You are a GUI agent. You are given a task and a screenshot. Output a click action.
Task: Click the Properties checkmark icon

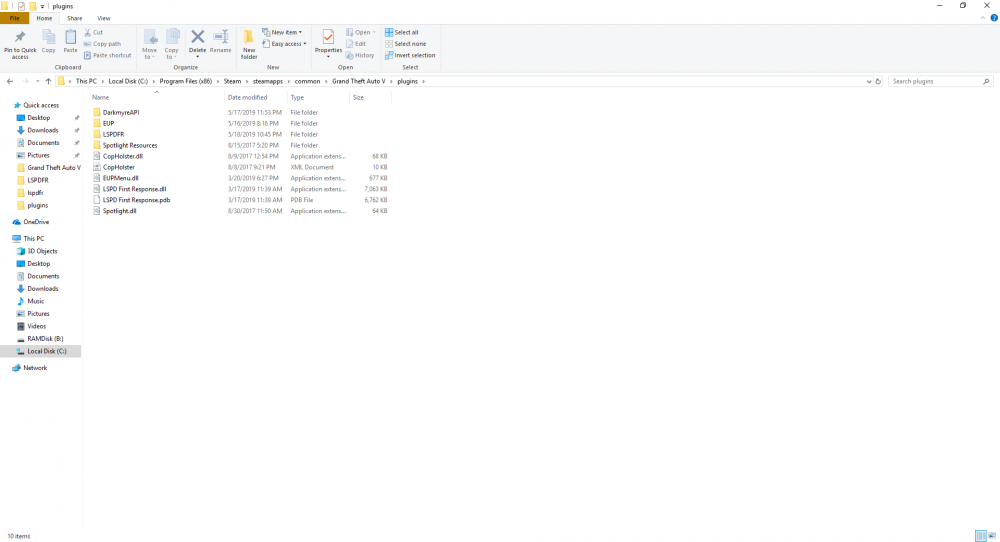328,36
